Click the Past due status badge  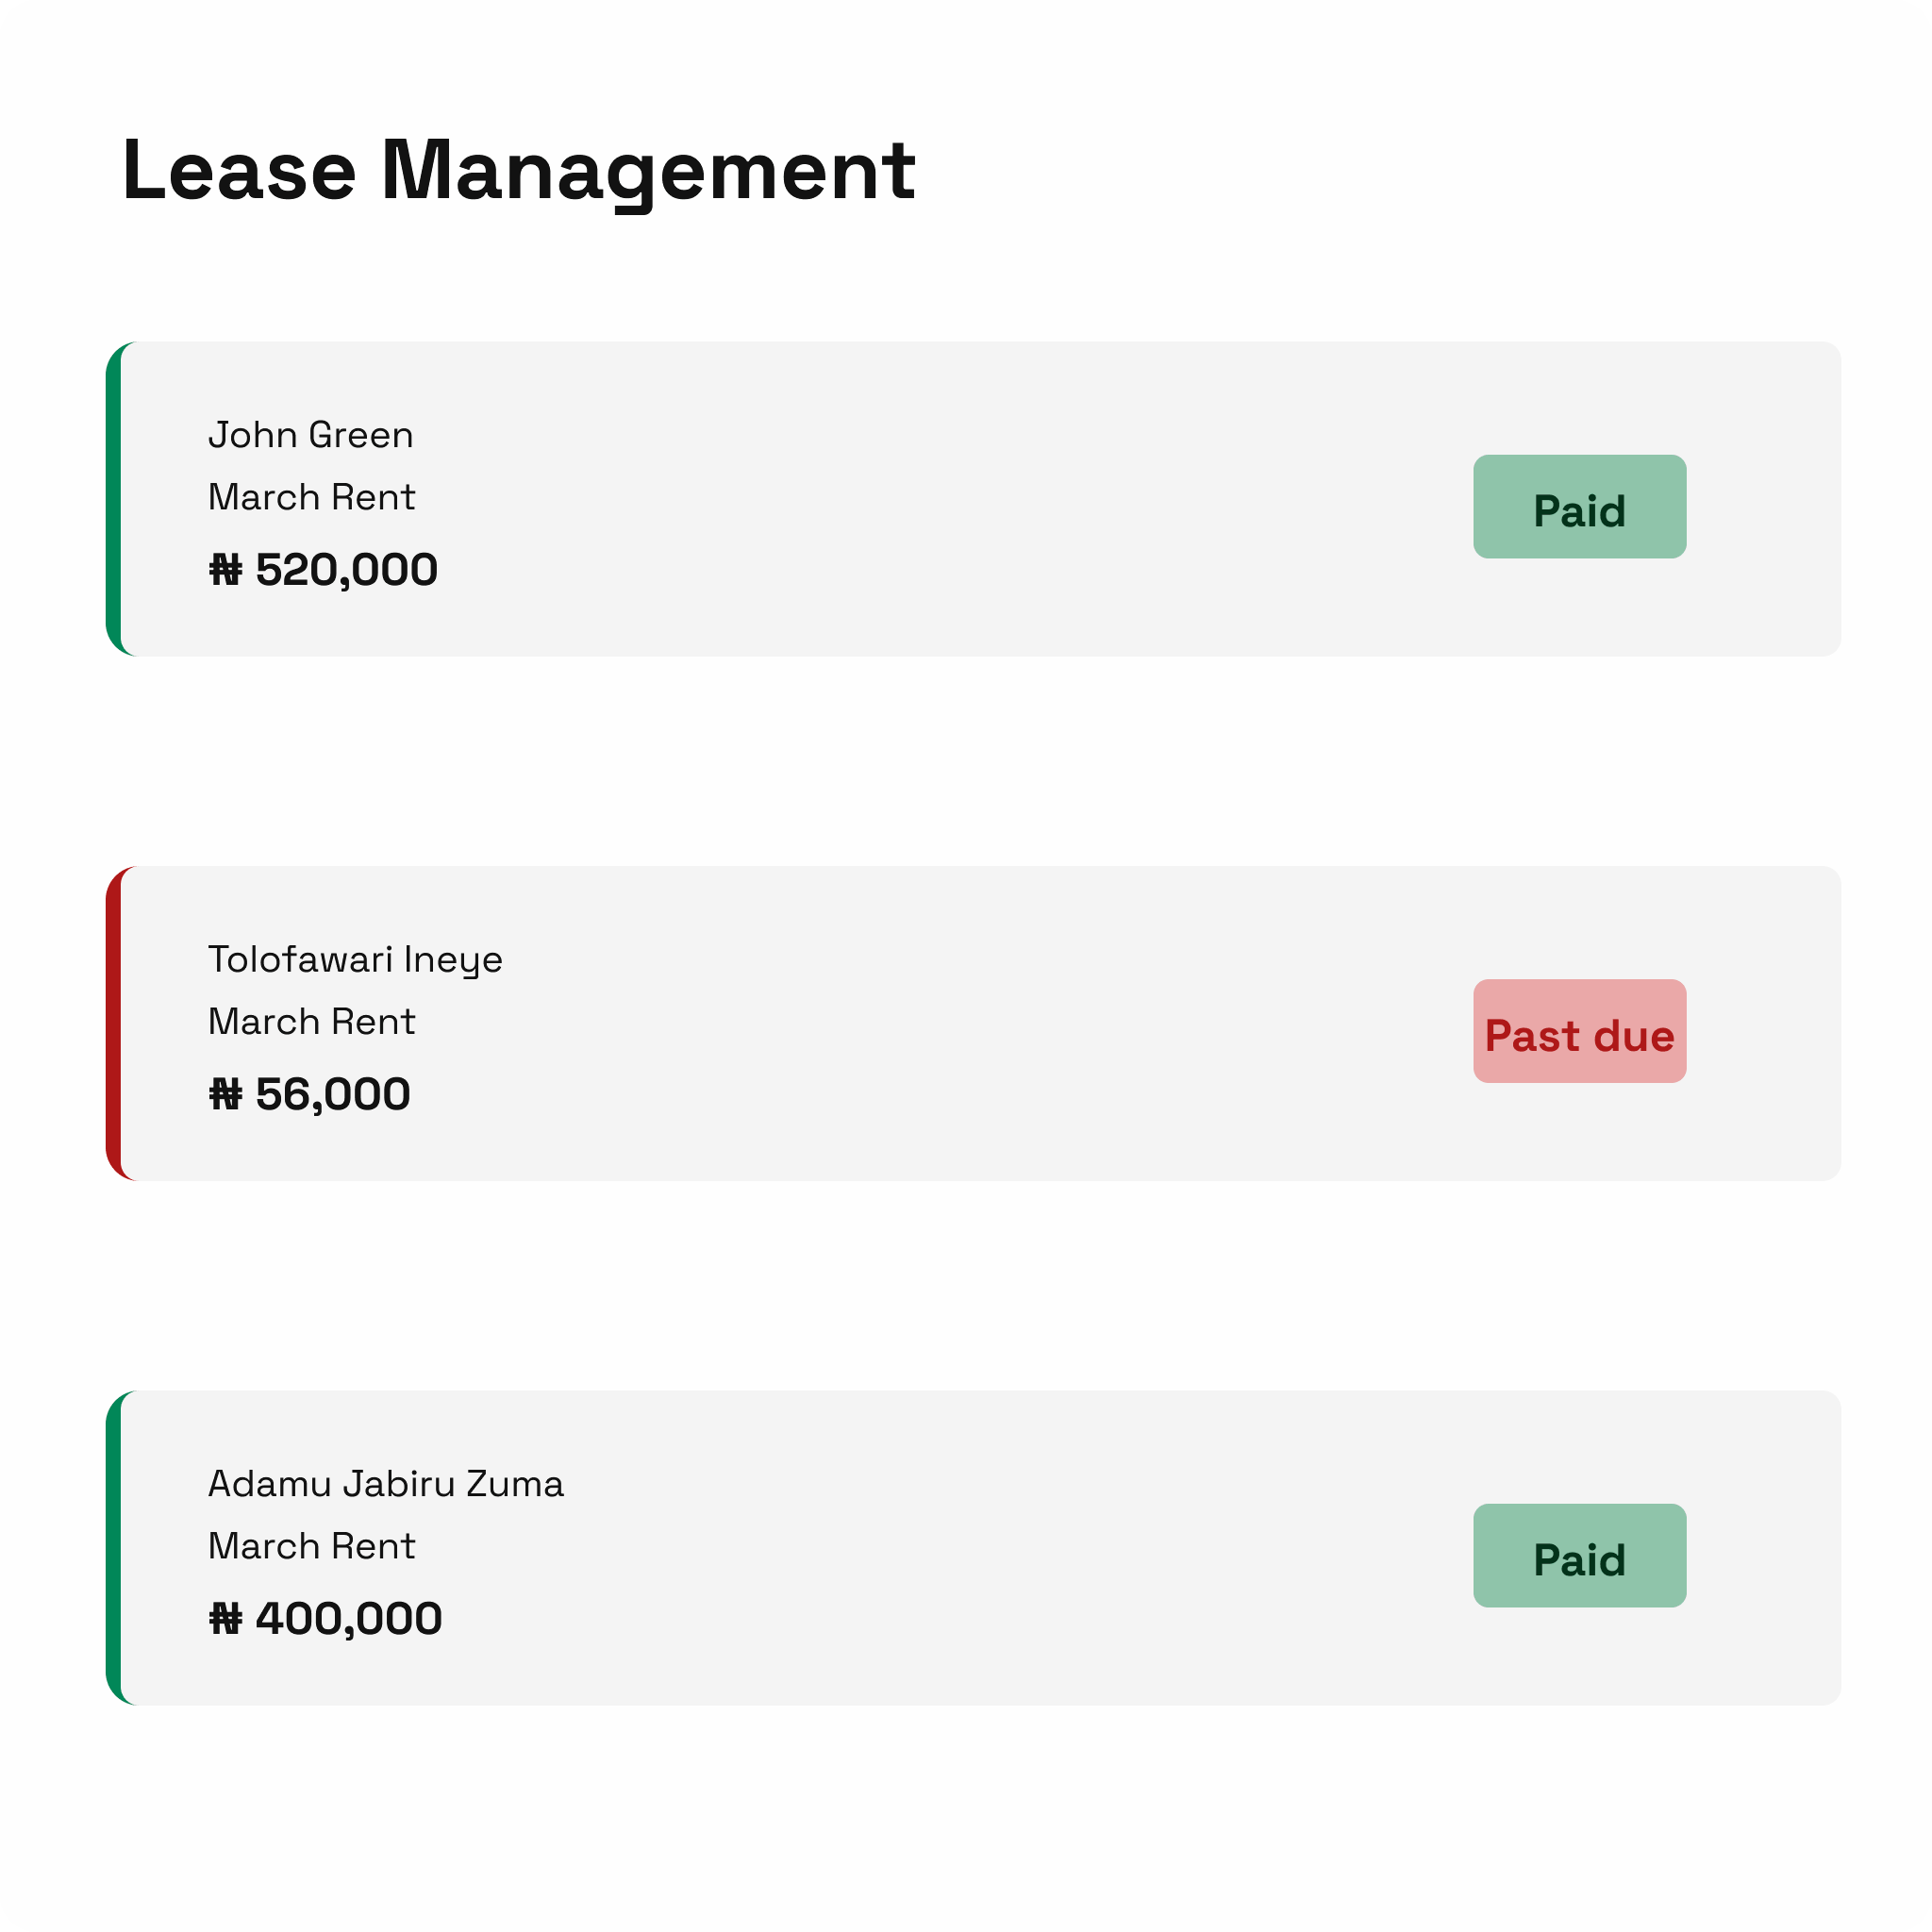pos(1579,1031)
